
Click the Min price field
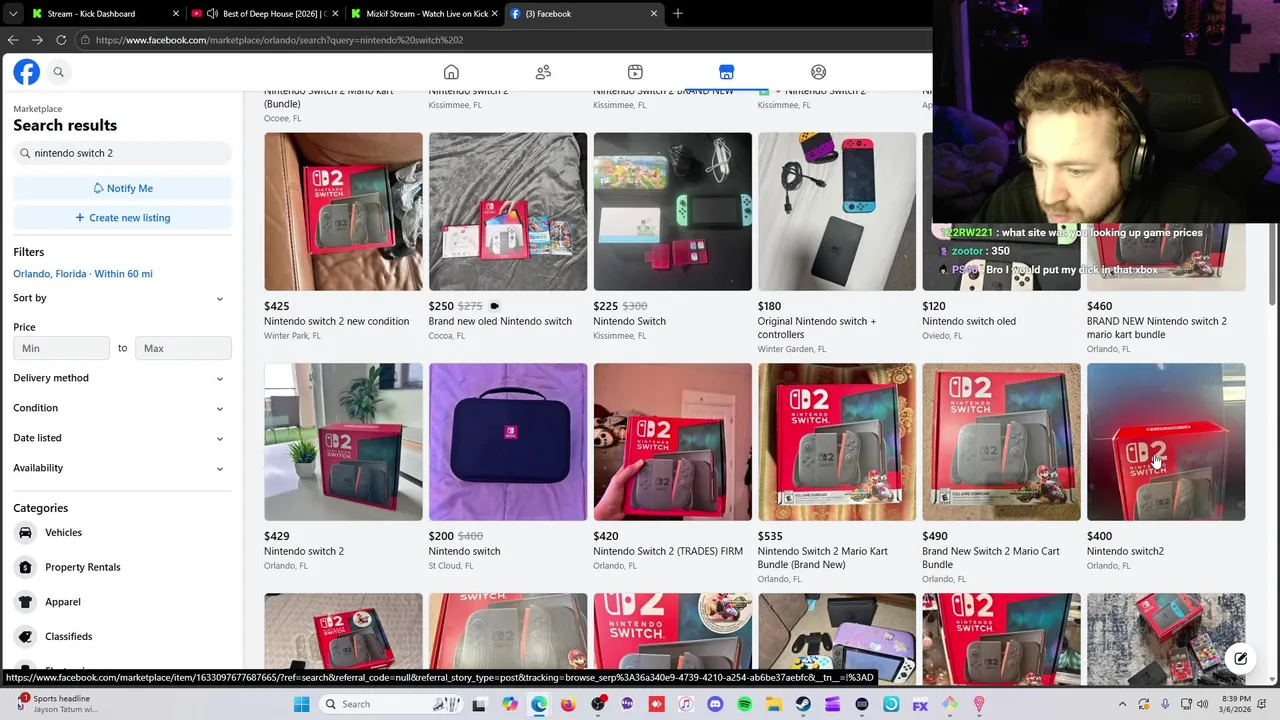61,348
